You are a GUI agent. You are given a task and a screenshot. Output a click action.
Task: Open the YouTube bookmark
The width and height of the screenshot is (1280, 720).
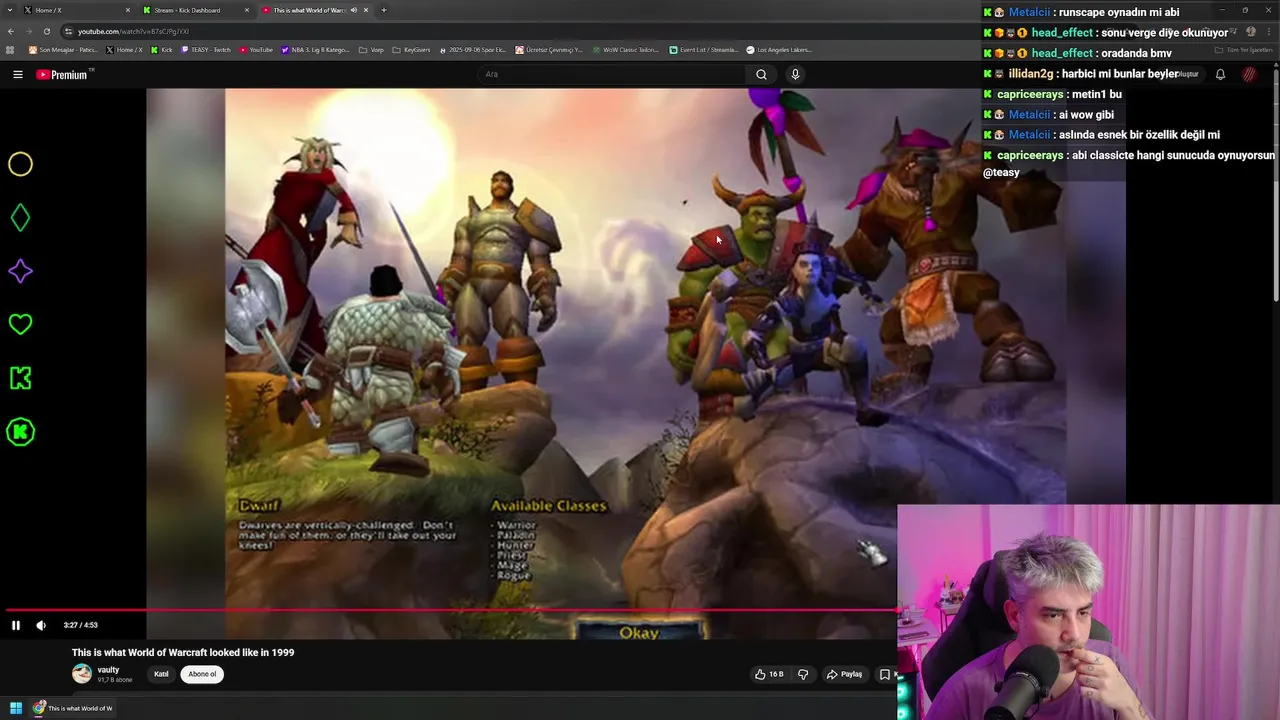[256, 50]
